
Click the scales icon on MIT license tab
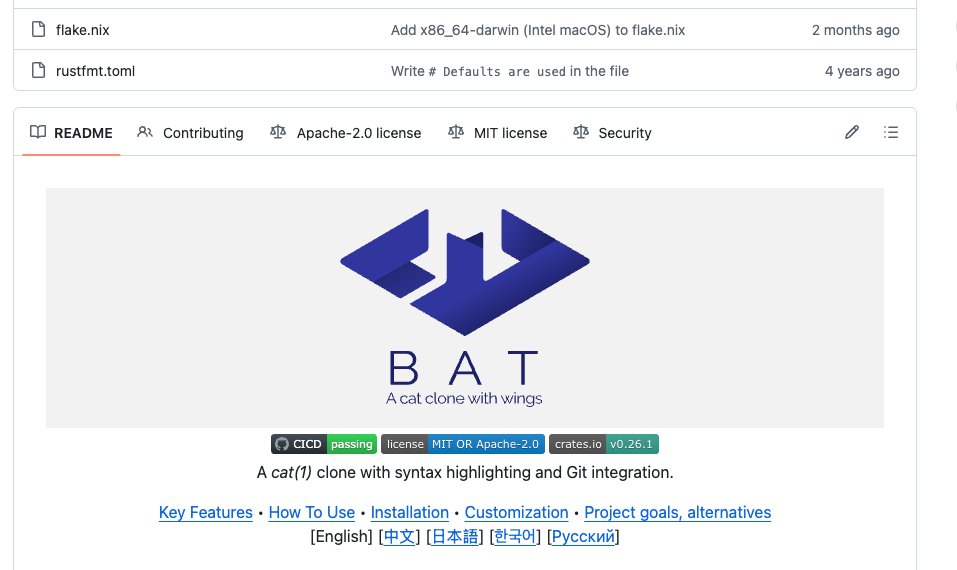[455, 132]
